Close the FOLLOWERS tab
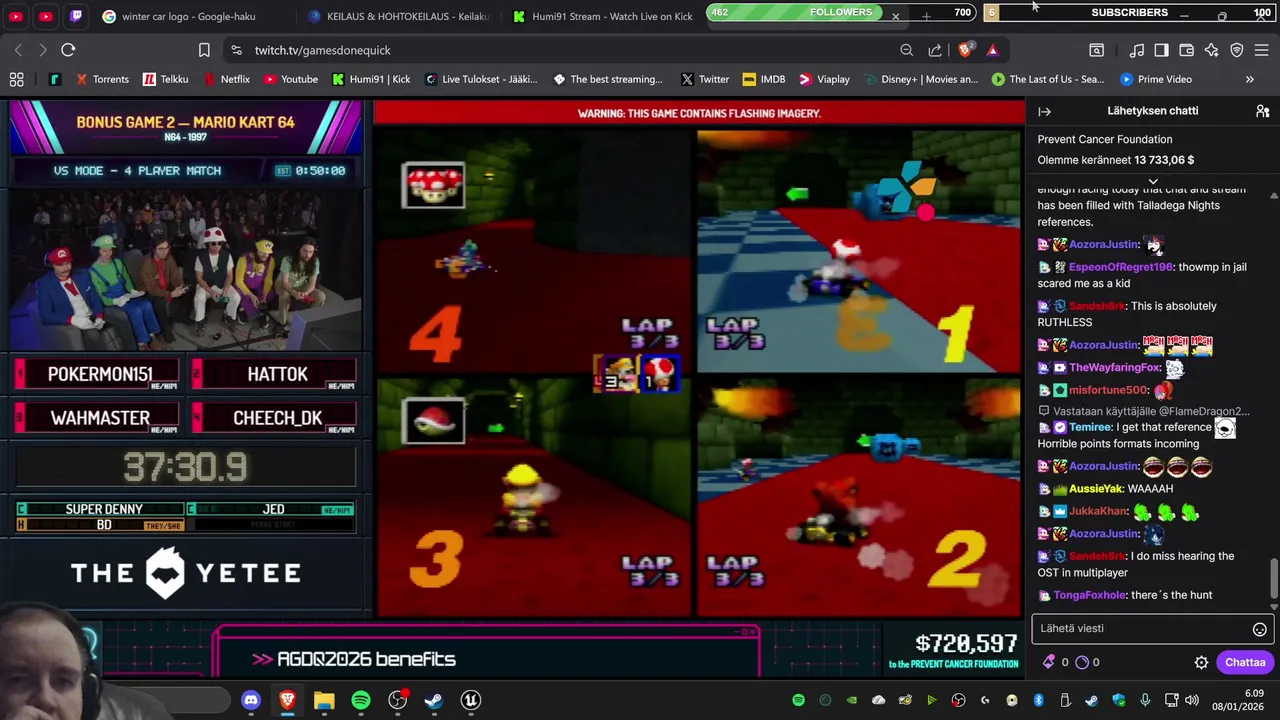The height and width of the screenshot is (720, 1280). click(895, 16)
